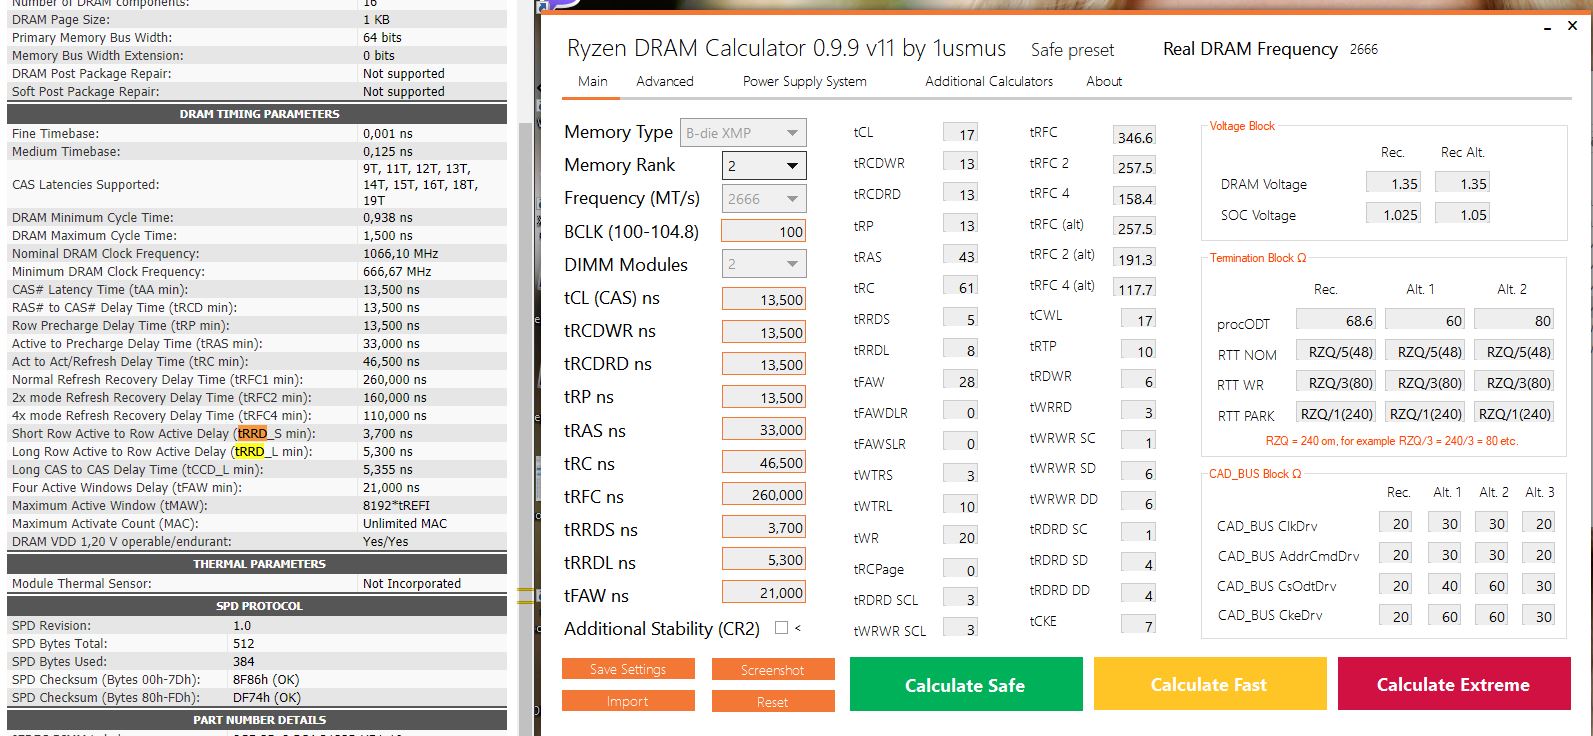Click the tWR result value 20
Screen dimensions: 1593x736
(x=960, y=537)
